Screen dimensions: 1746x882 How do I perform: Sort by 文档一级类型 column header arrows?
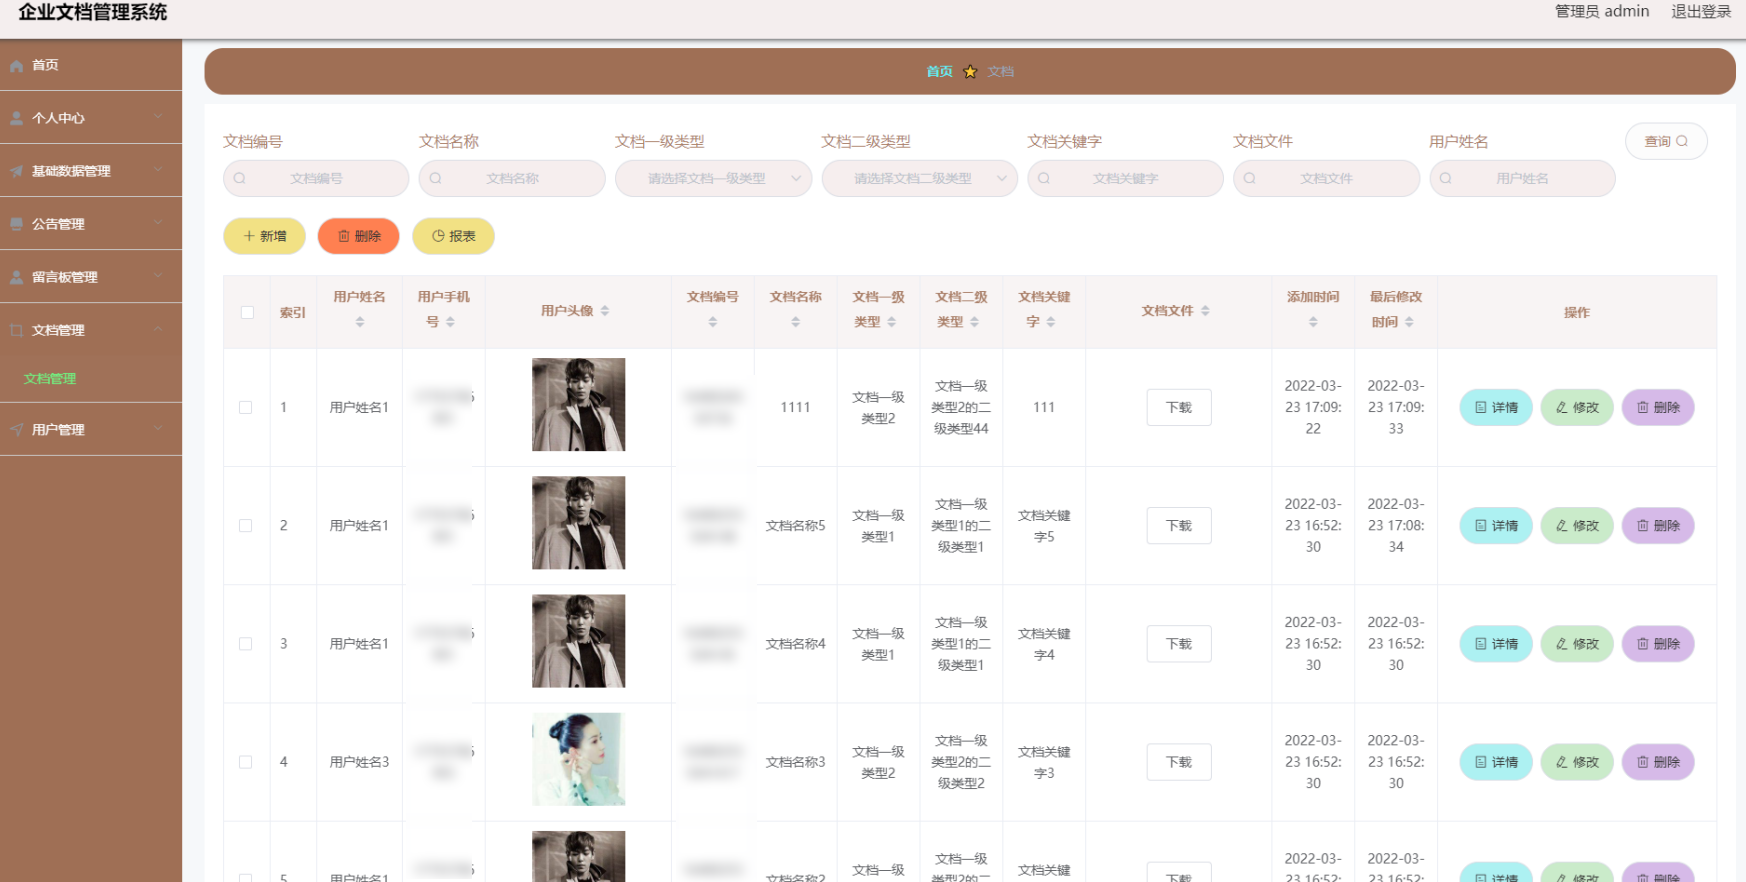(x=892, y=322)
